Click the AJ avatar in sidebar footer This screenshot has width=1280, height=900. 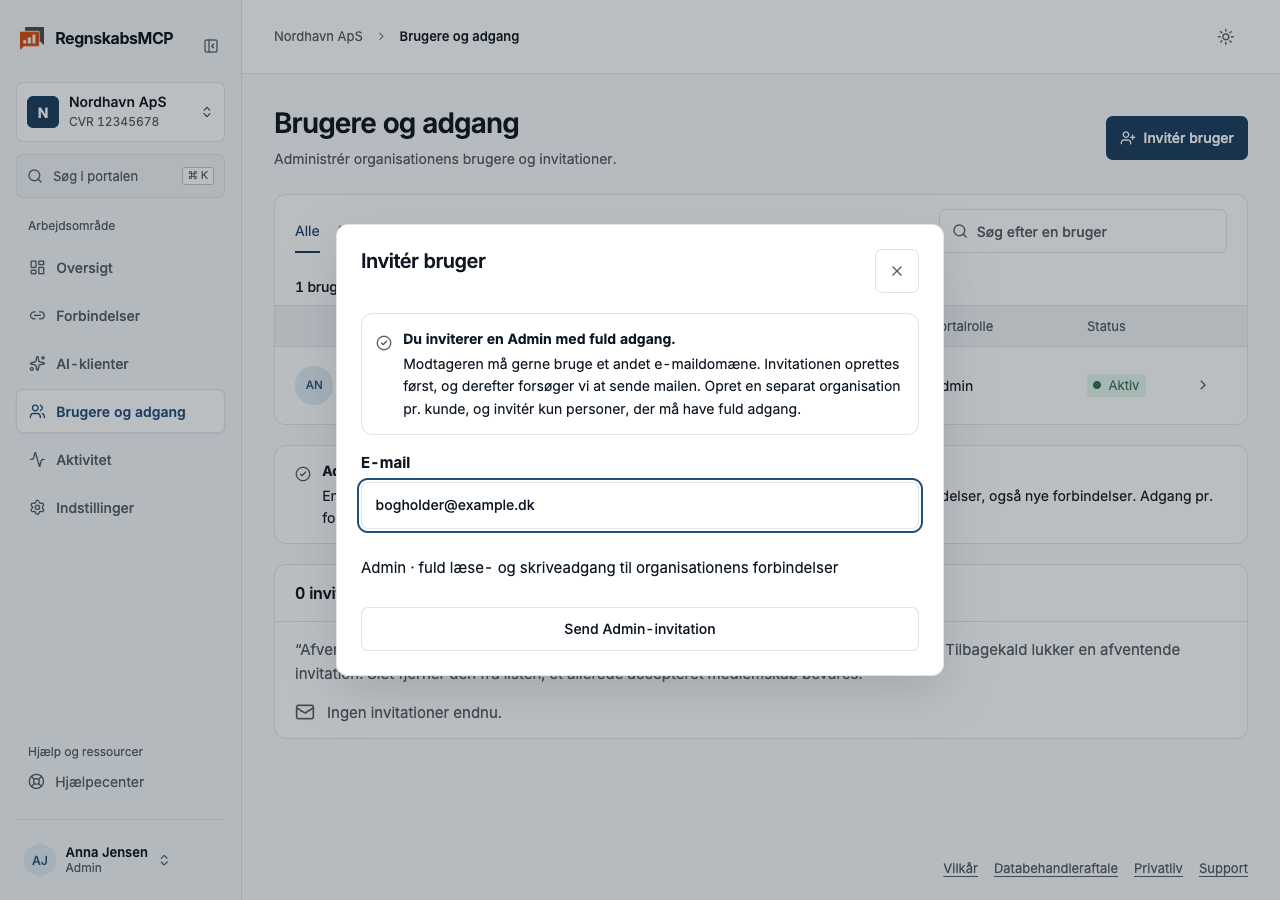40,860
